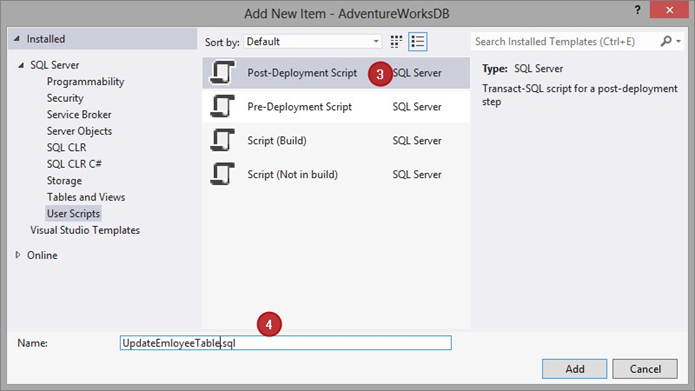This screenshot has width=695, height=391.
Task: Collapse the Installed section
Action: (17, 39)
